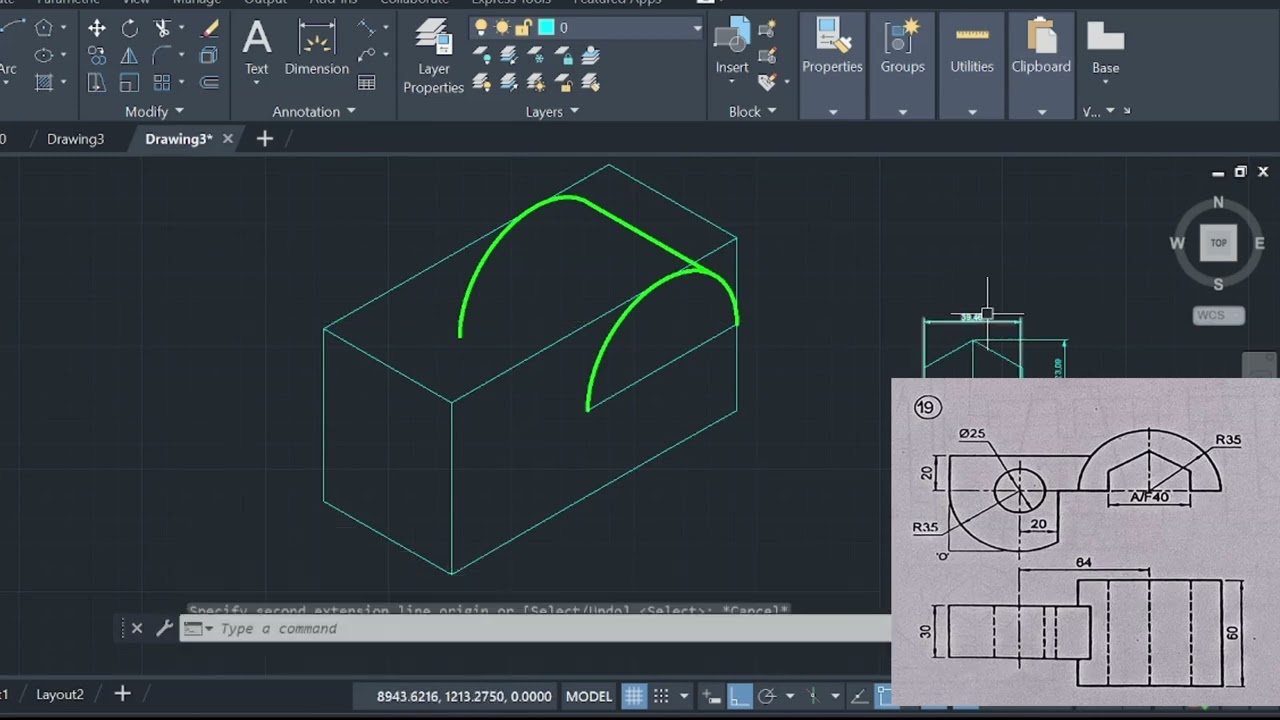Click the Leader tool icon

tap(367, 55)
